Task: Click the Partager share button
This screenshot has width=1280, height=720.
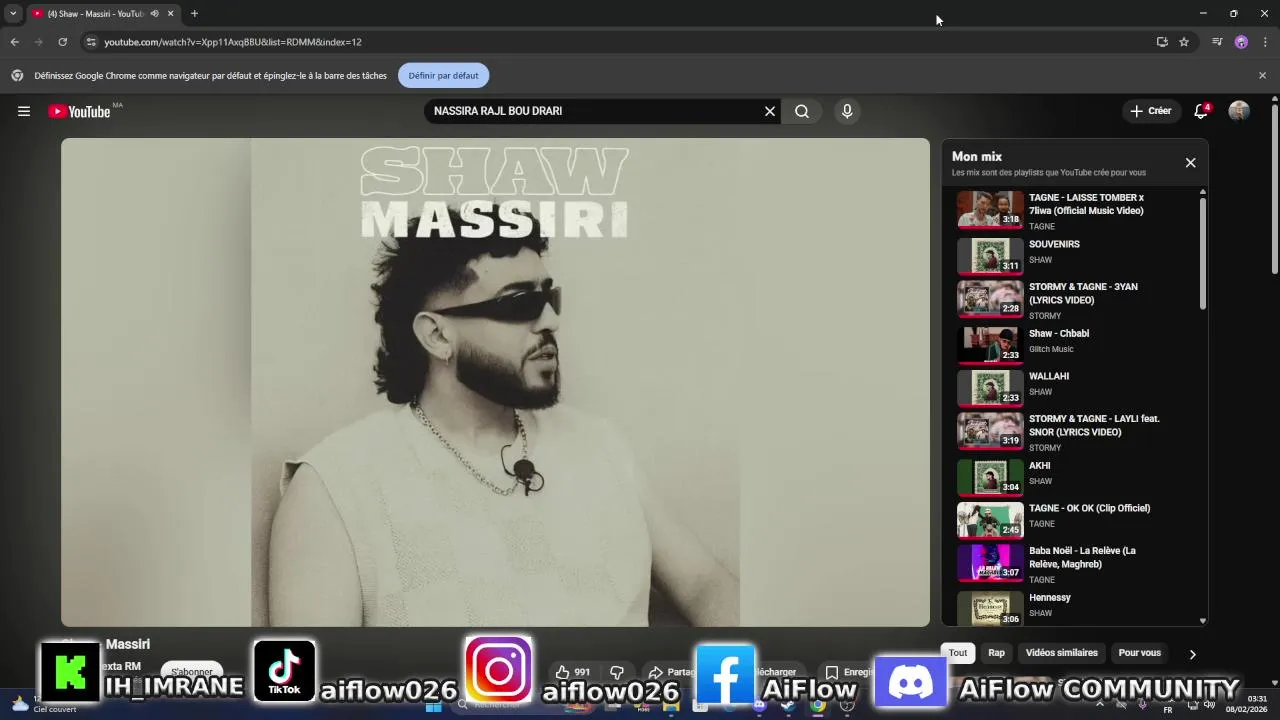Action: [x=671, y=672]
